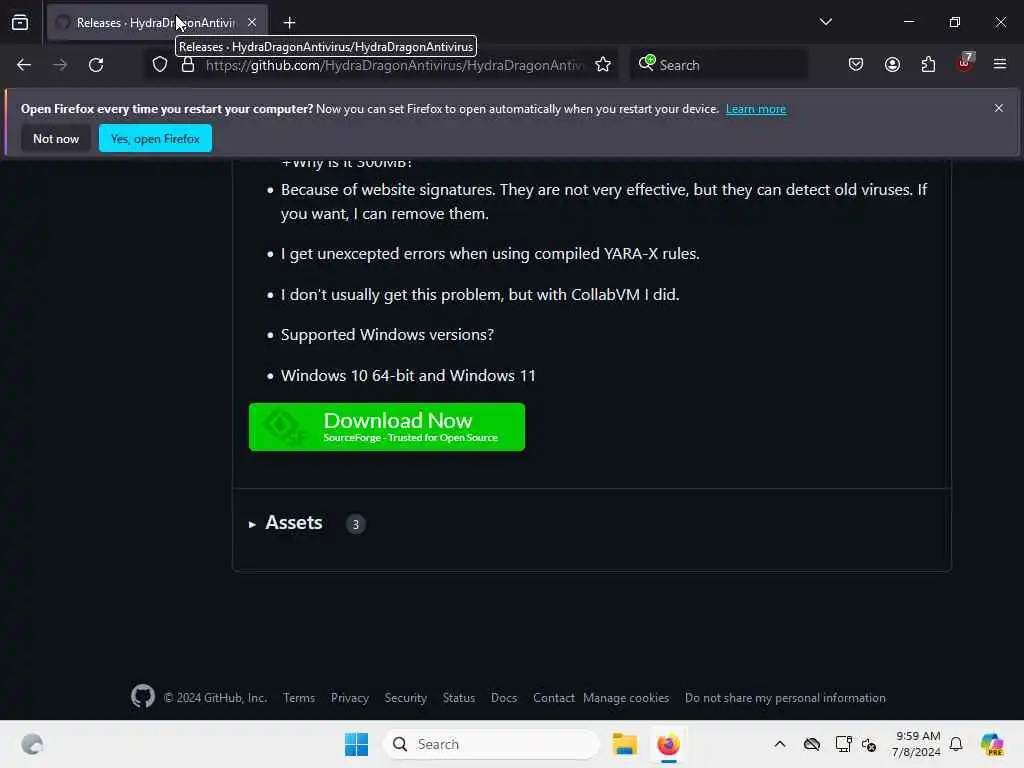Image resolution: width=1024 pixels, height=768 pixels.
Task: Open the Security footer link
Action: coord(406,698)
